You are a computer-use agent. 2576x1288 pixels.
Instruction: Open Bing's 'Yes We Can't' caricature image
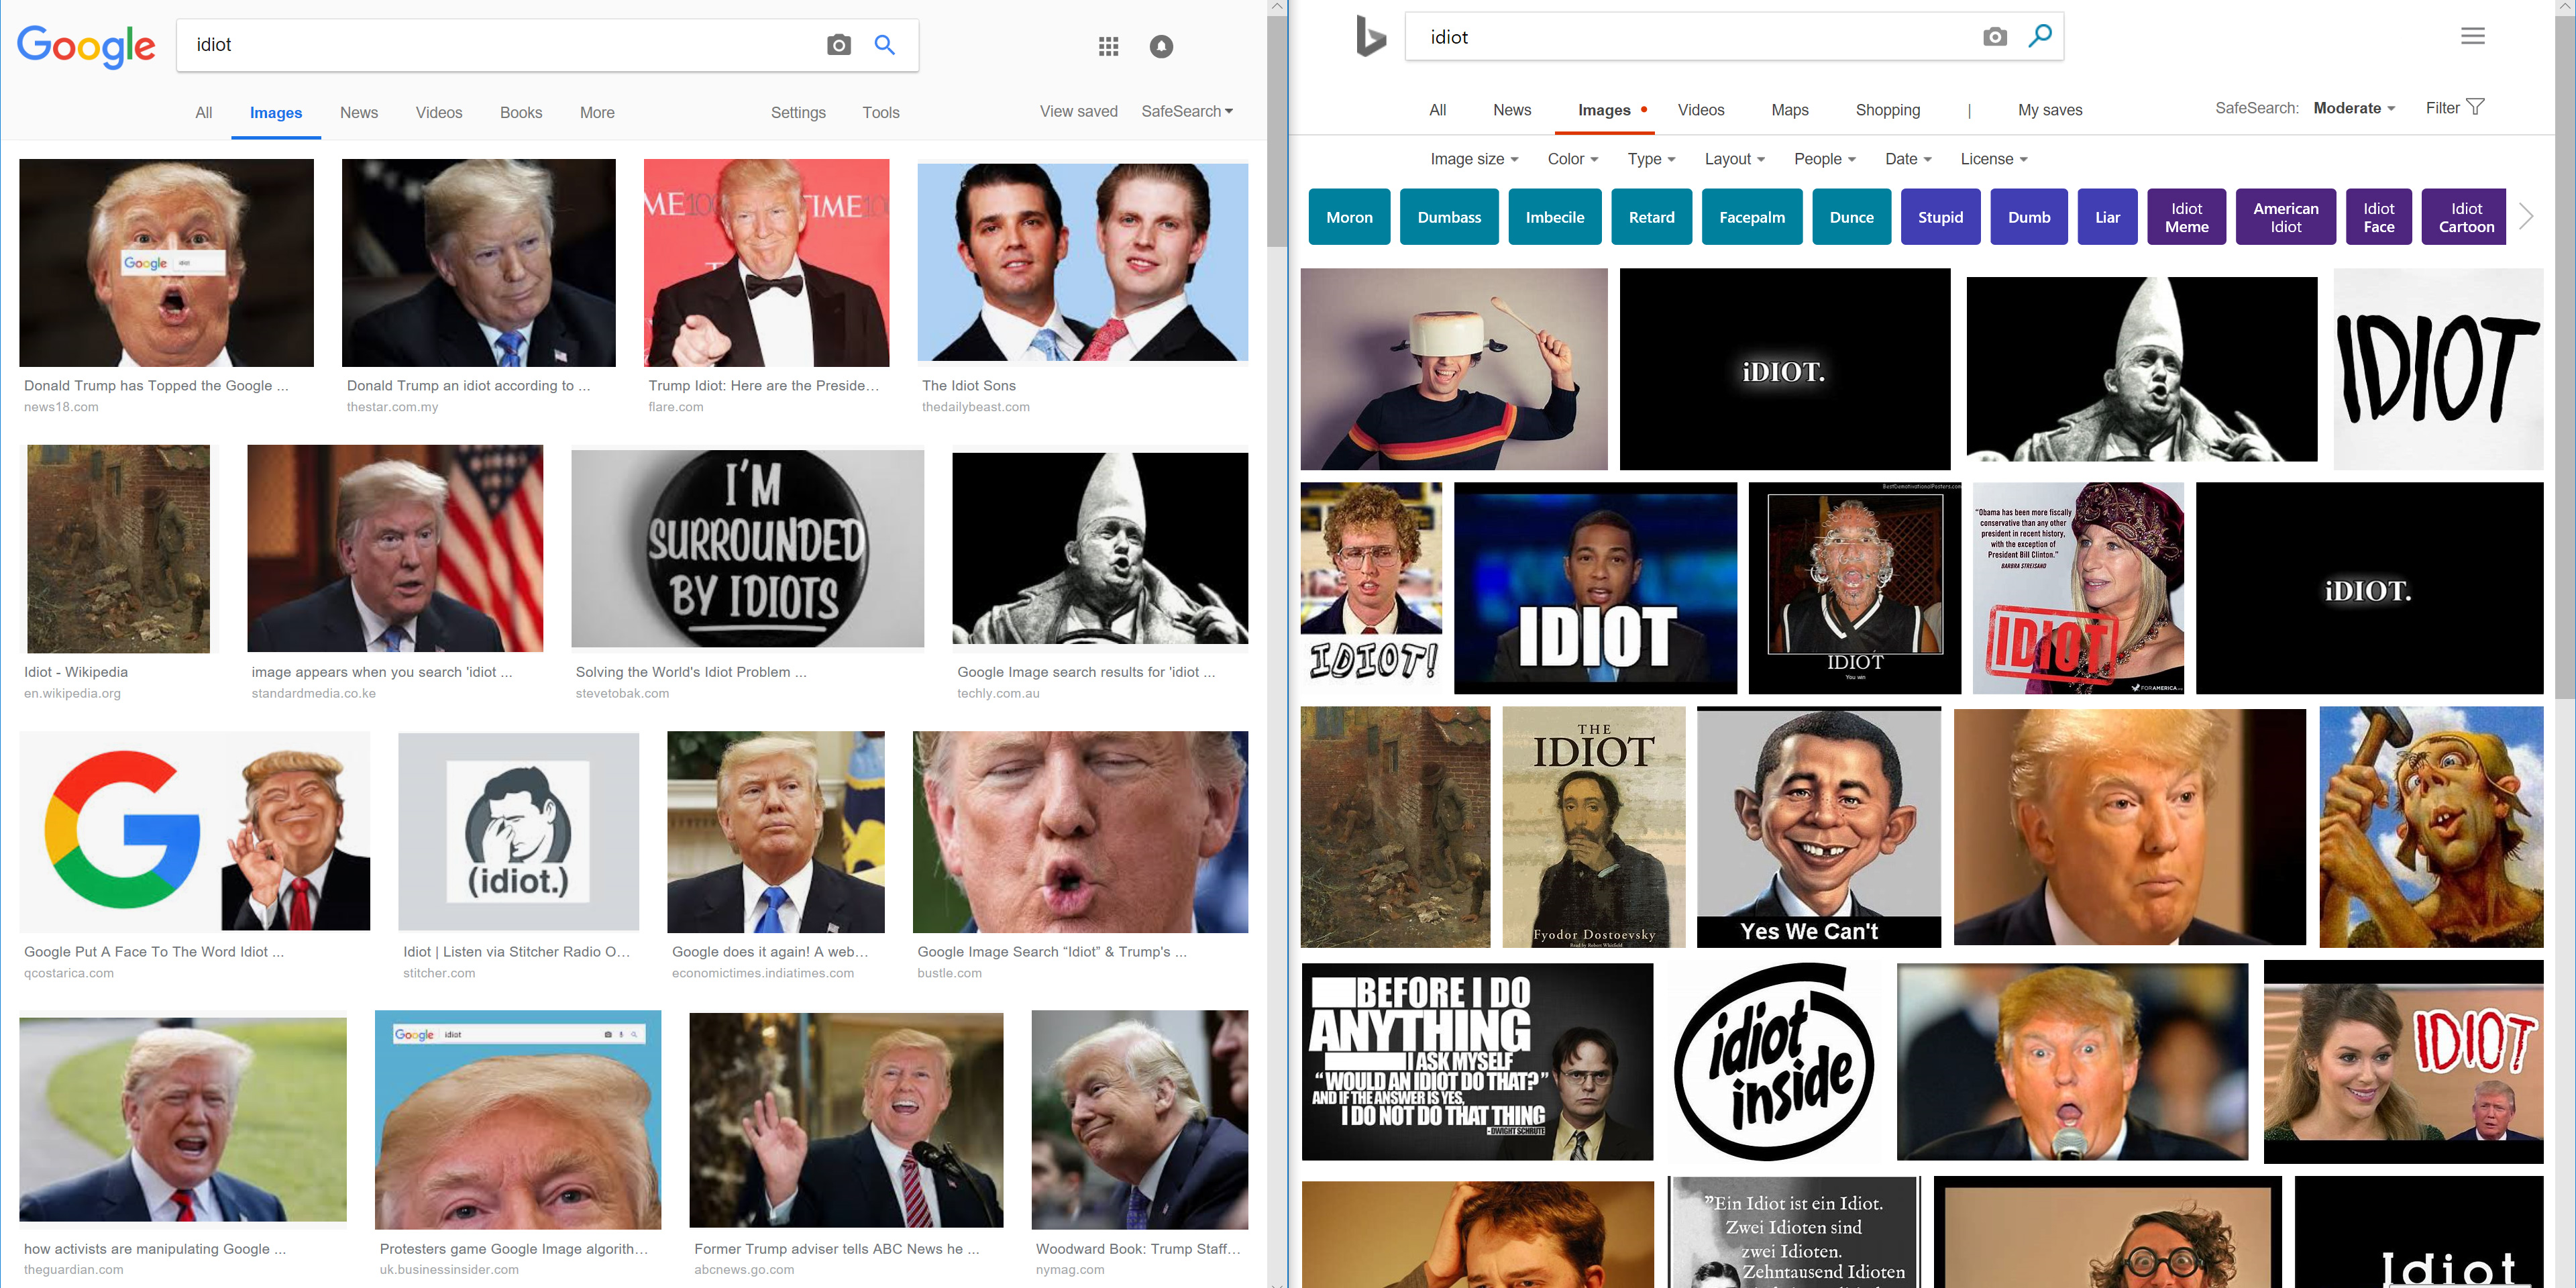click(1818, 827)
